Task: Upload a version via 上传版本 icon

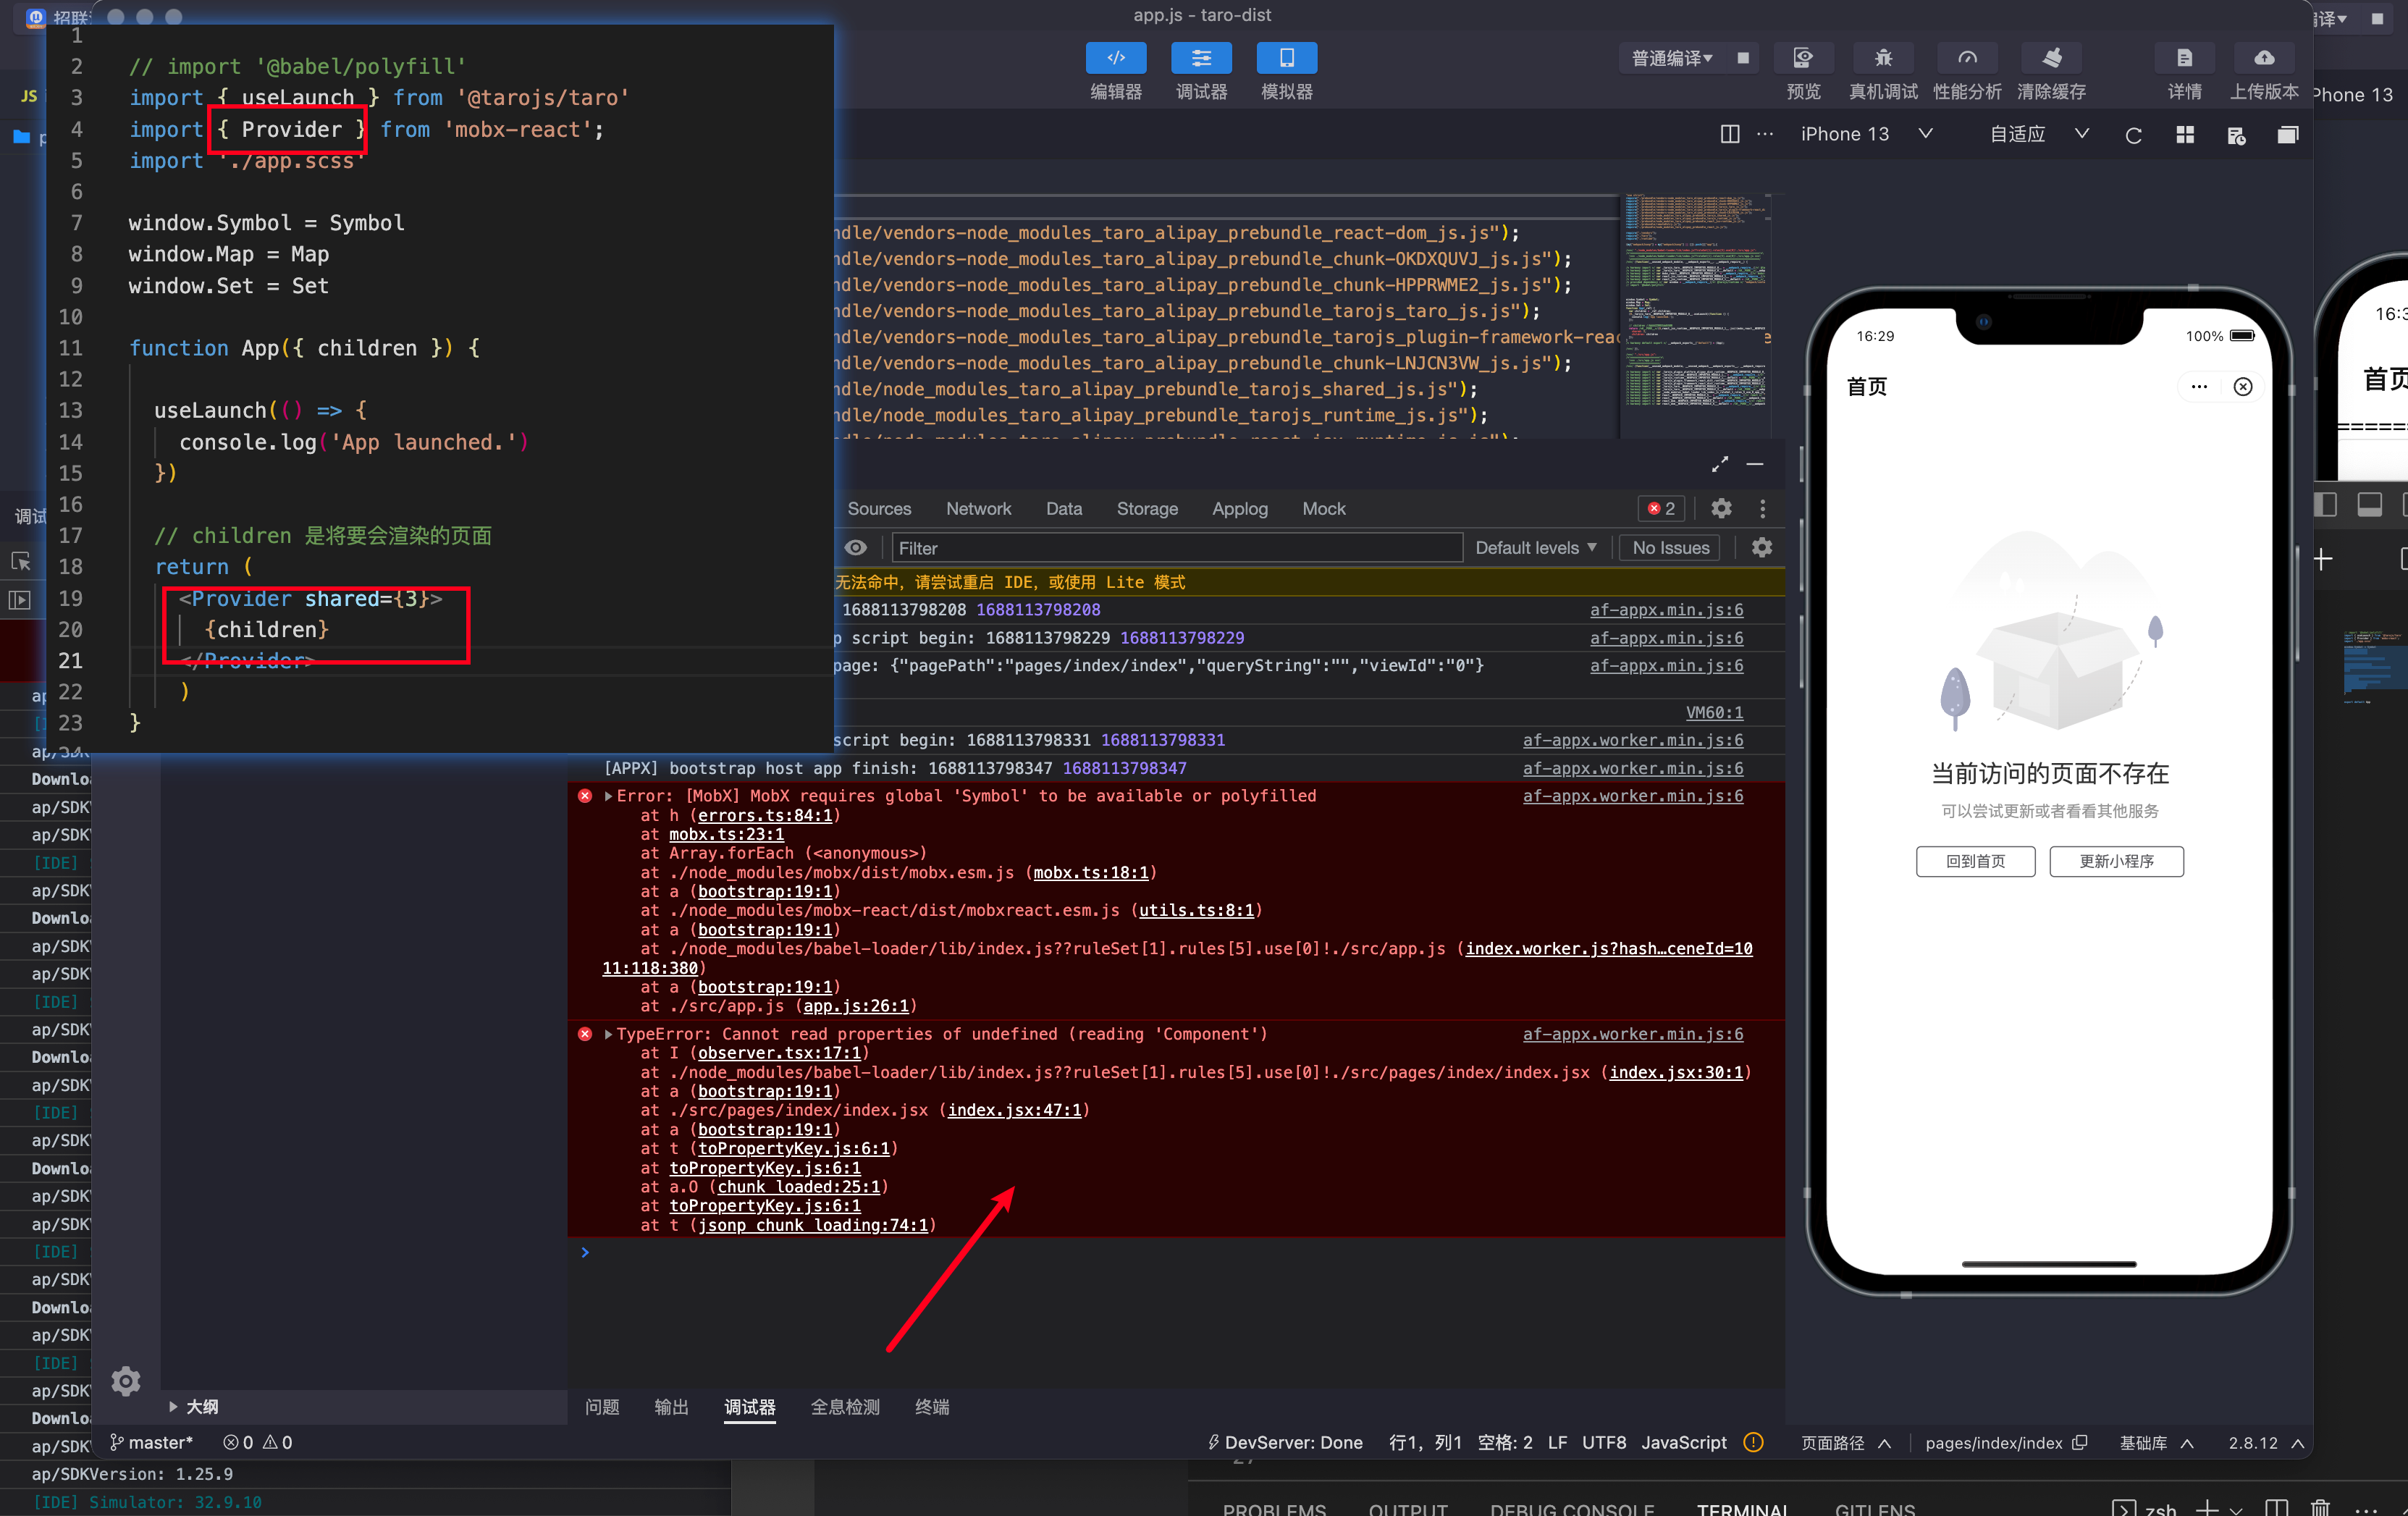Action: (x=2264, y=58)
